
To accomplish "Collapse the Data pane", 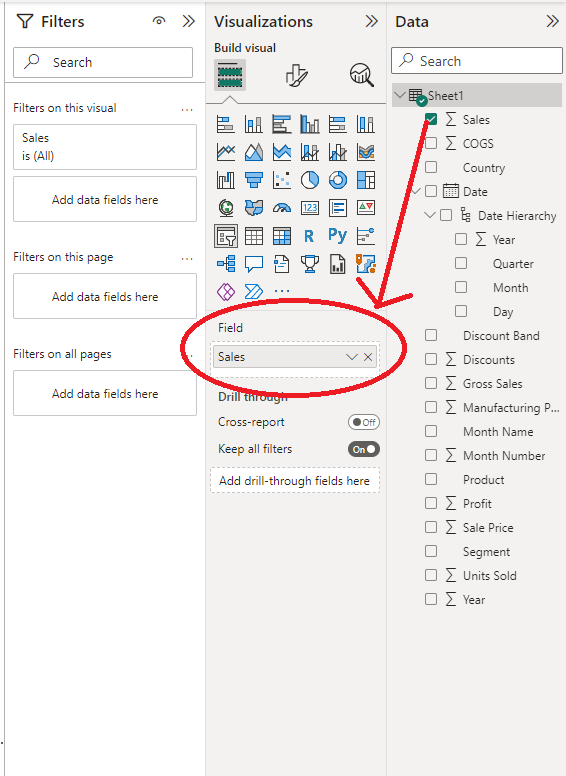I will [552, 21].
